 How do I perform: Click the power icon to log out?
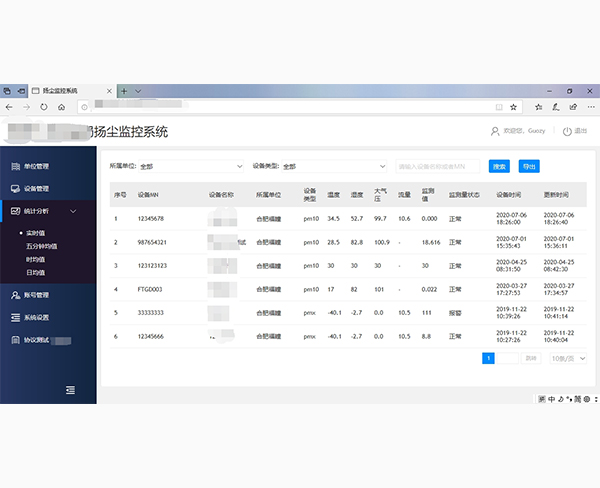click(567, 131)
